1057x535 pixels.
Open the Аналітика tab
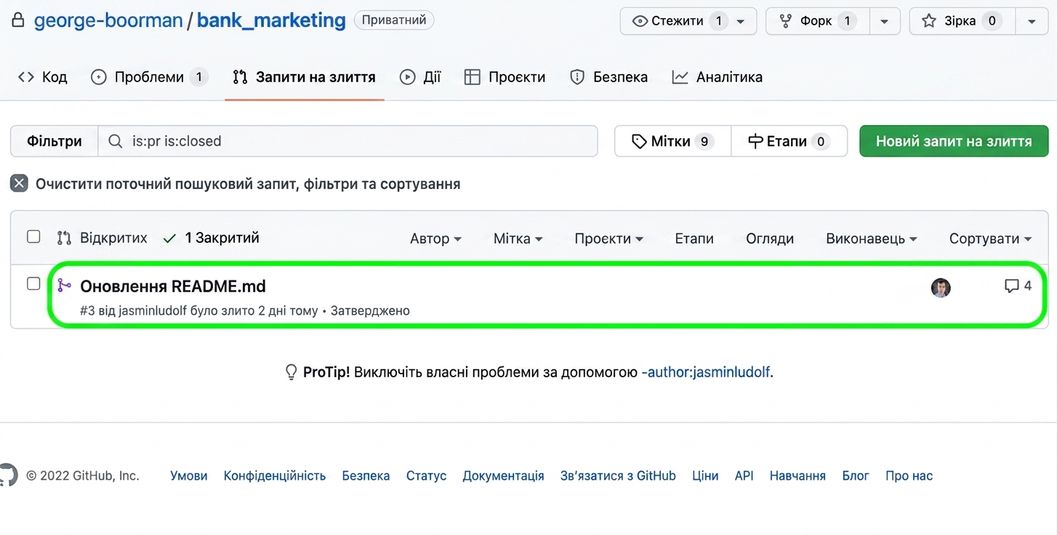pos(717,77)
